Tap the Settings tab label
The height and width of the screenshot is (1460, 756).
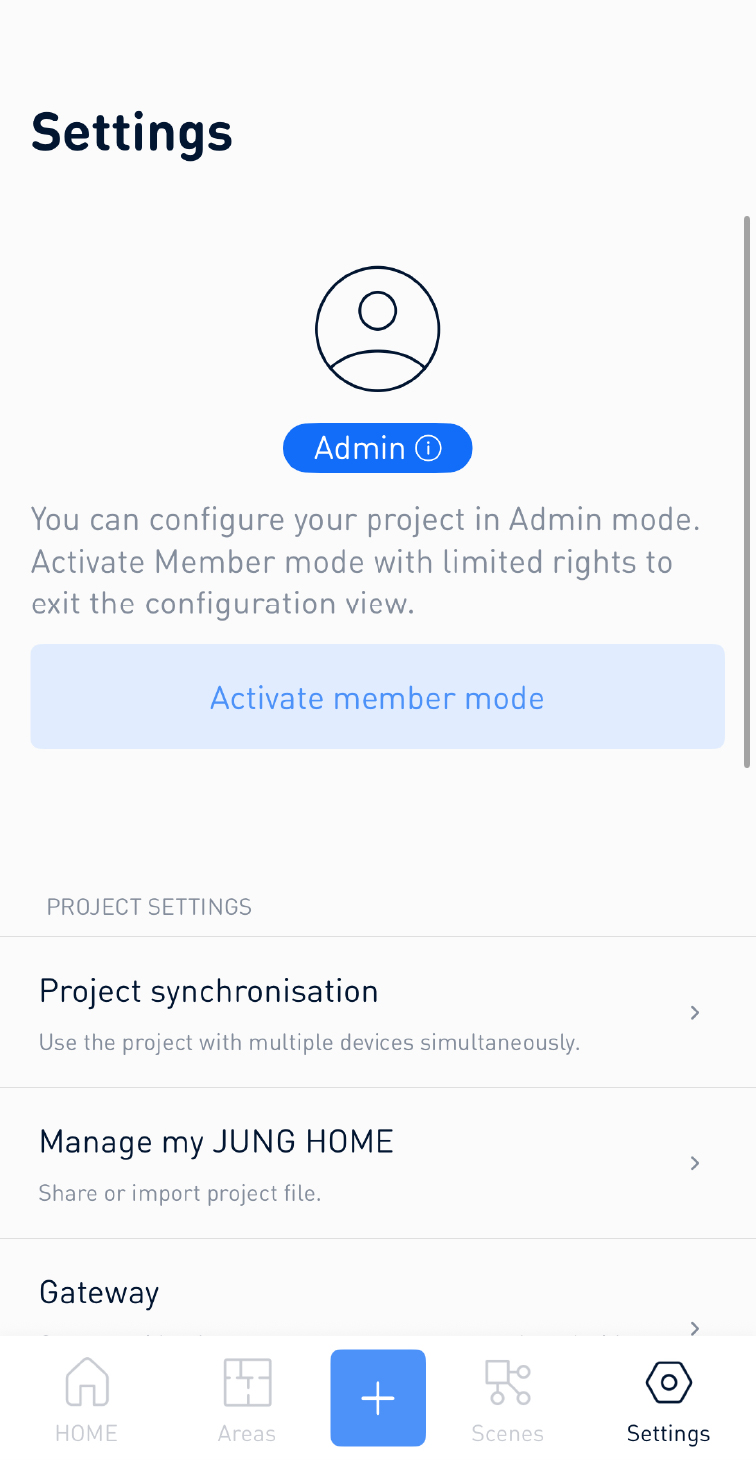[669, 1433]
